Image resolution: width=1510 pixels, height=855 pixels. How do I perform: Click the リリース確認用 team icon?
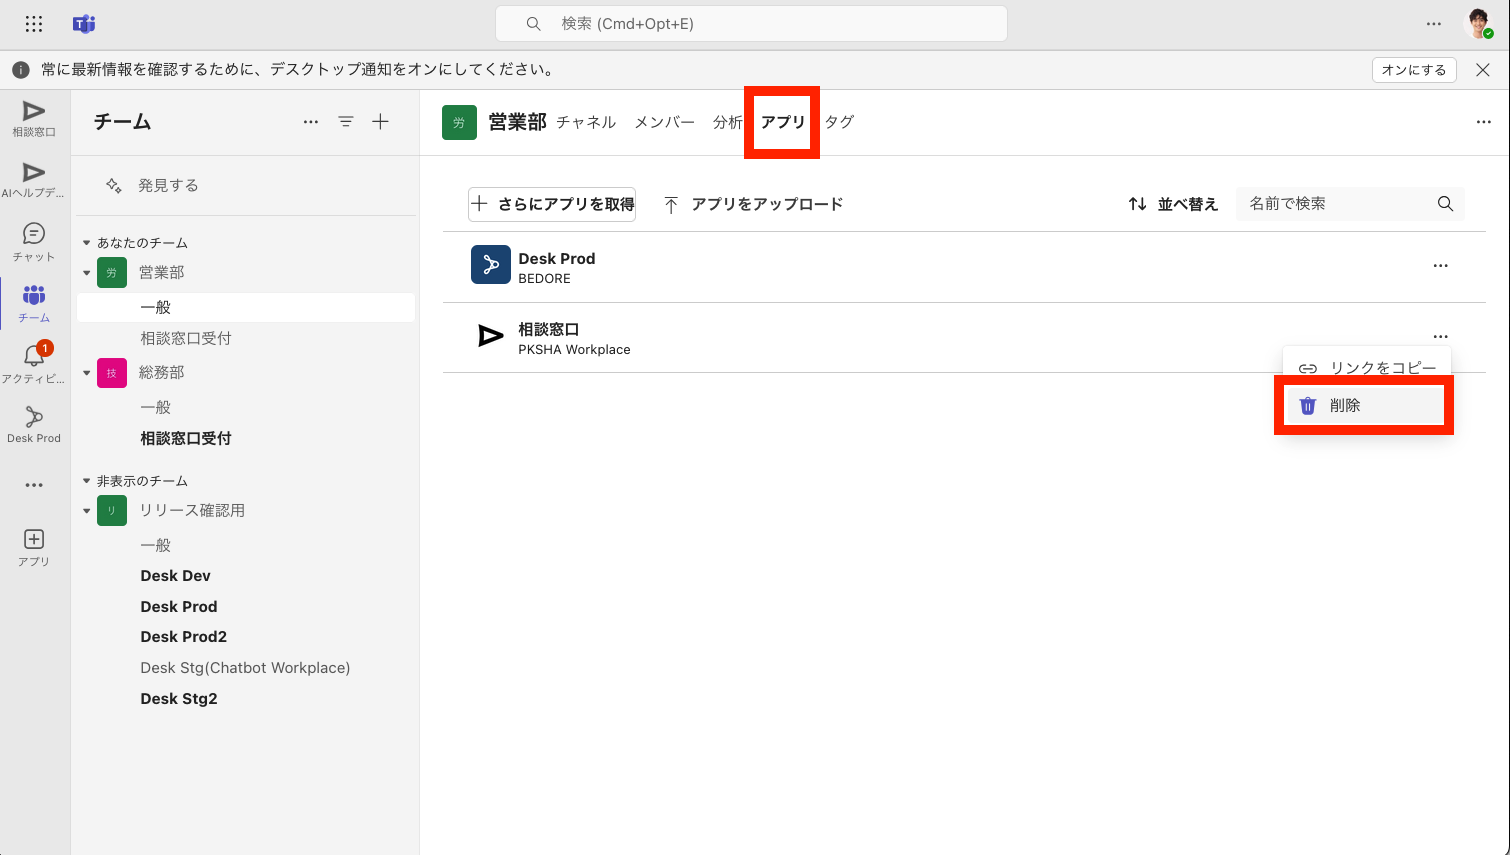112,511
